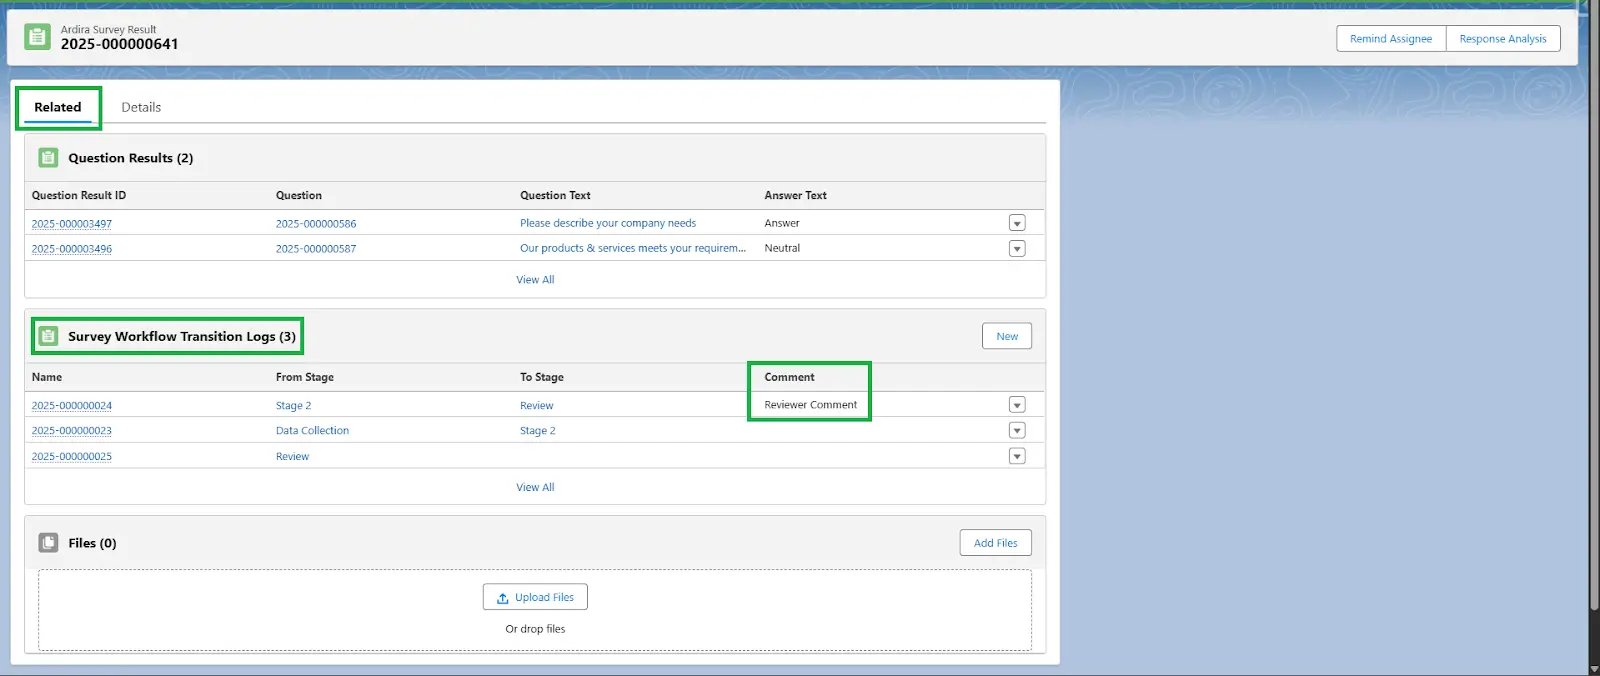Open row actions for transition log 2025-000000023
This screenshot has height=676, width=1600.
[x=1017, y=430]
